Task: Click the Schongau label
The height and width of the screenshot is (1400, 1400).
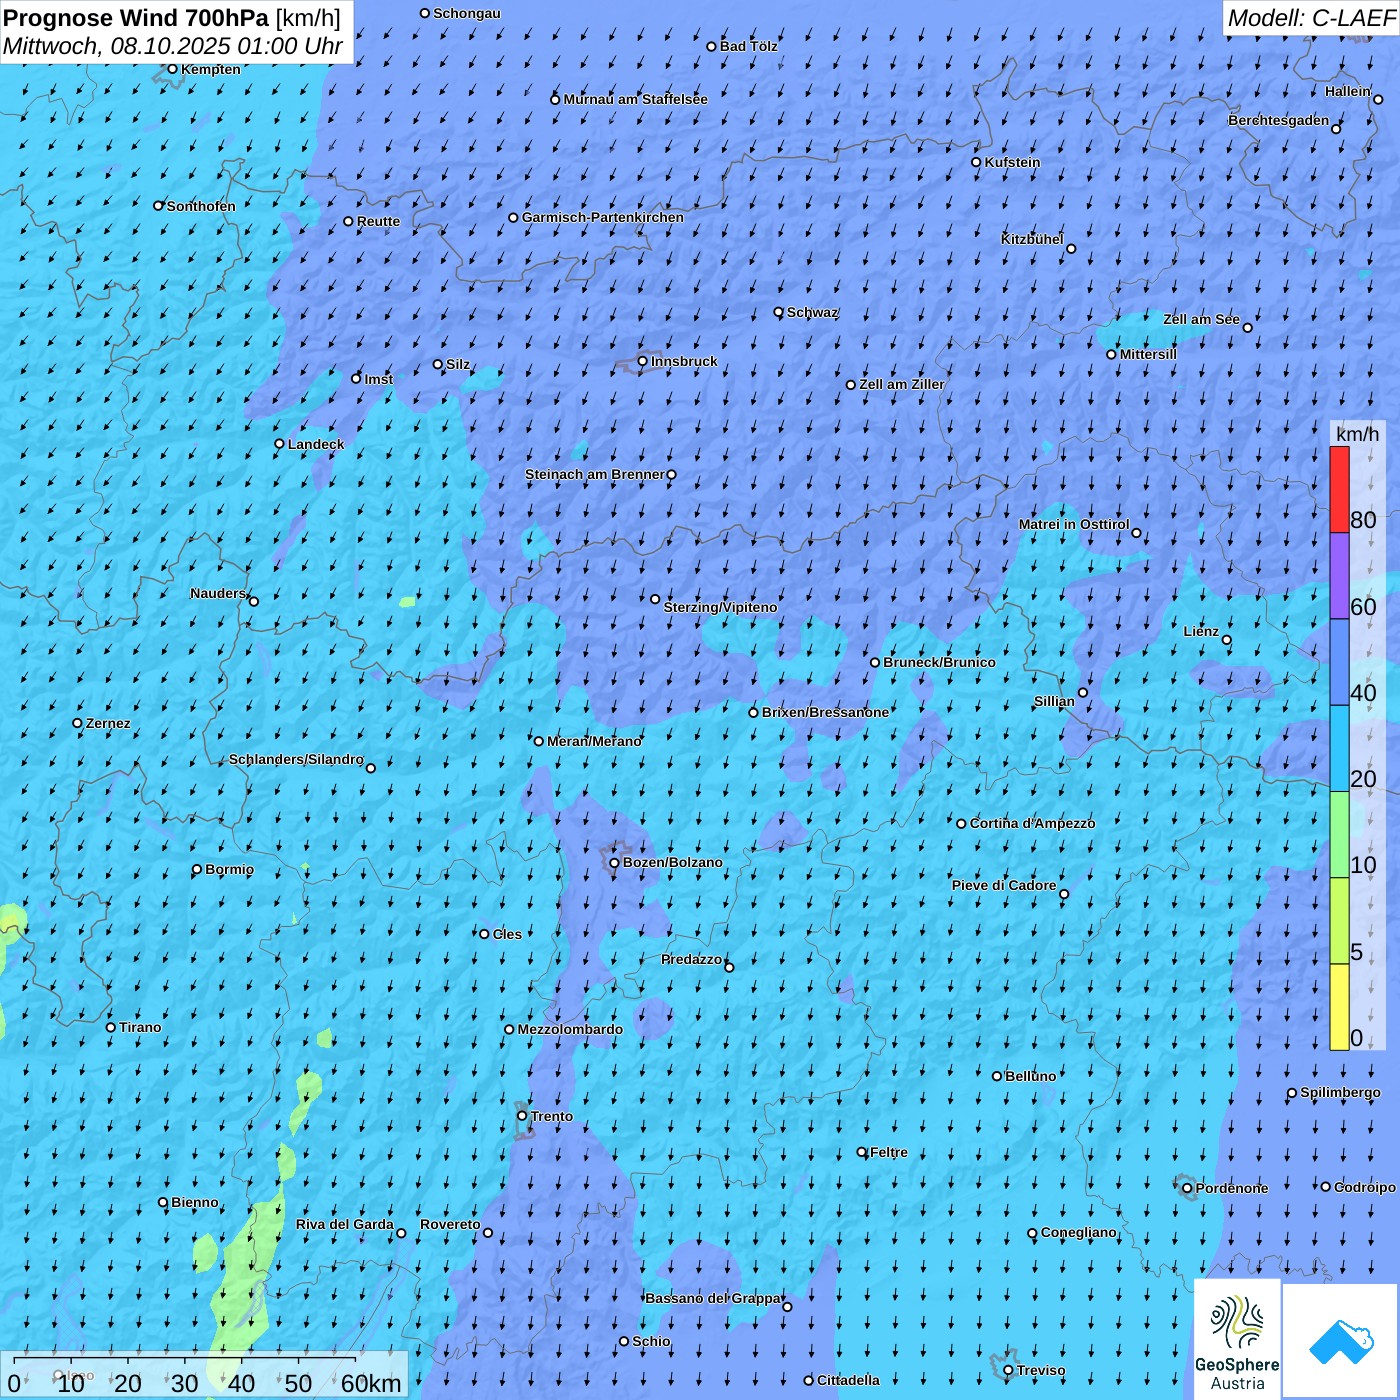Action: (x=467, y=13)
